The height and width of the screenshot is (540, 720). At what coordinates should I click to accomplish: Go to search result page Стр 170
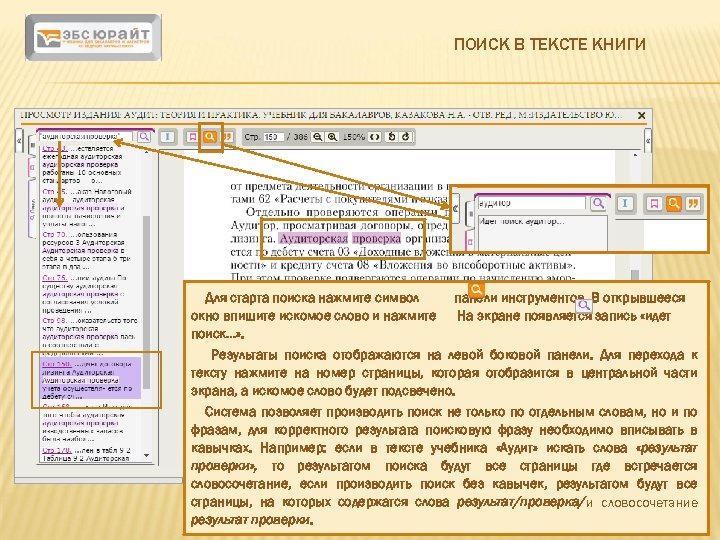pyautogui.click(x=57, y=450)
